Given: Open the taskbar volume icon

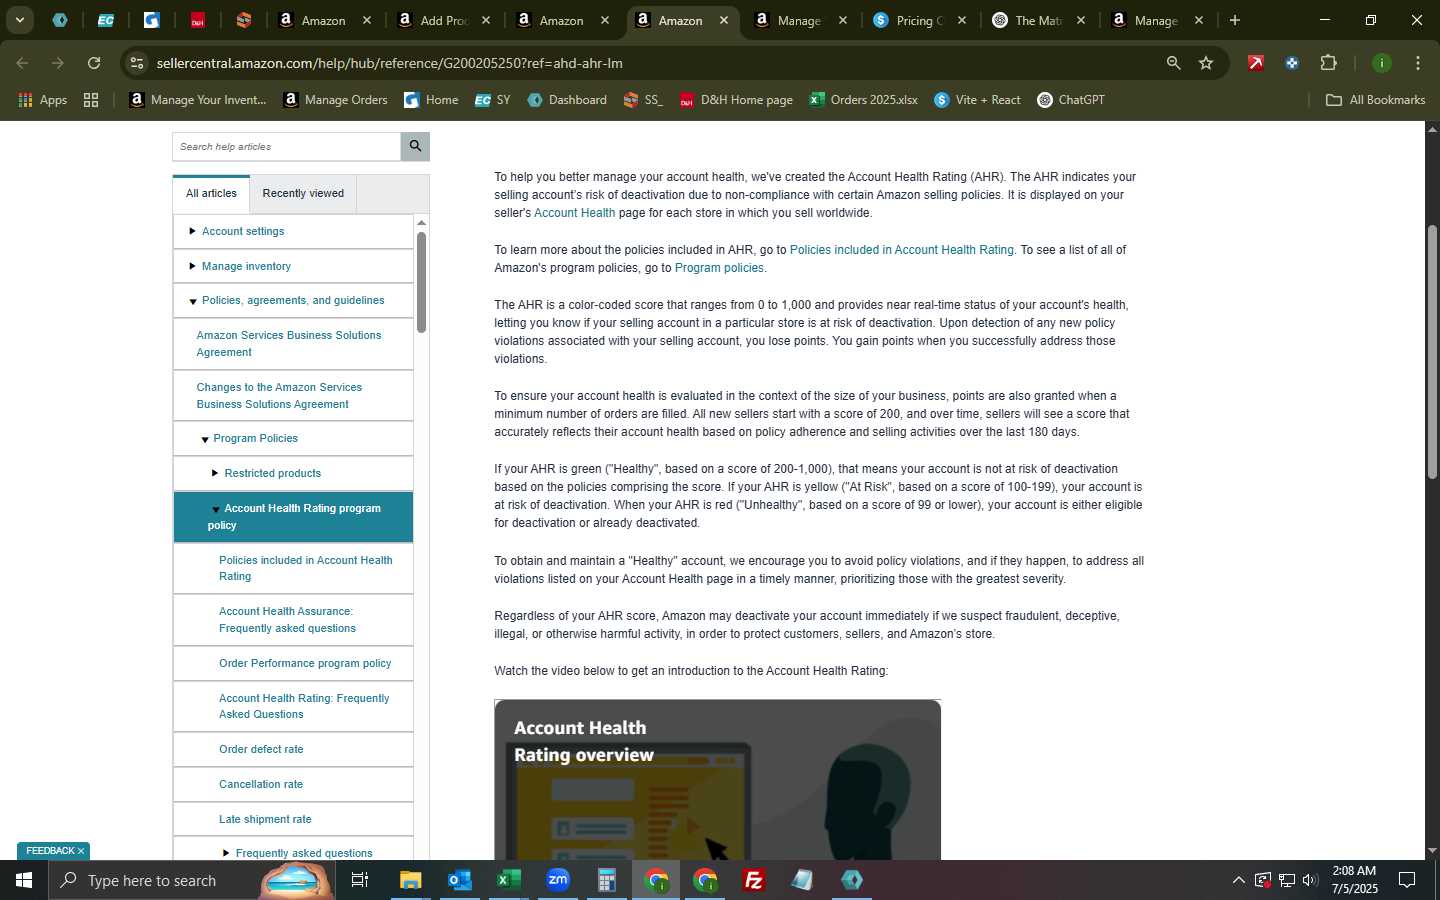Looking at the screenshot, I should pos(1310,880).
